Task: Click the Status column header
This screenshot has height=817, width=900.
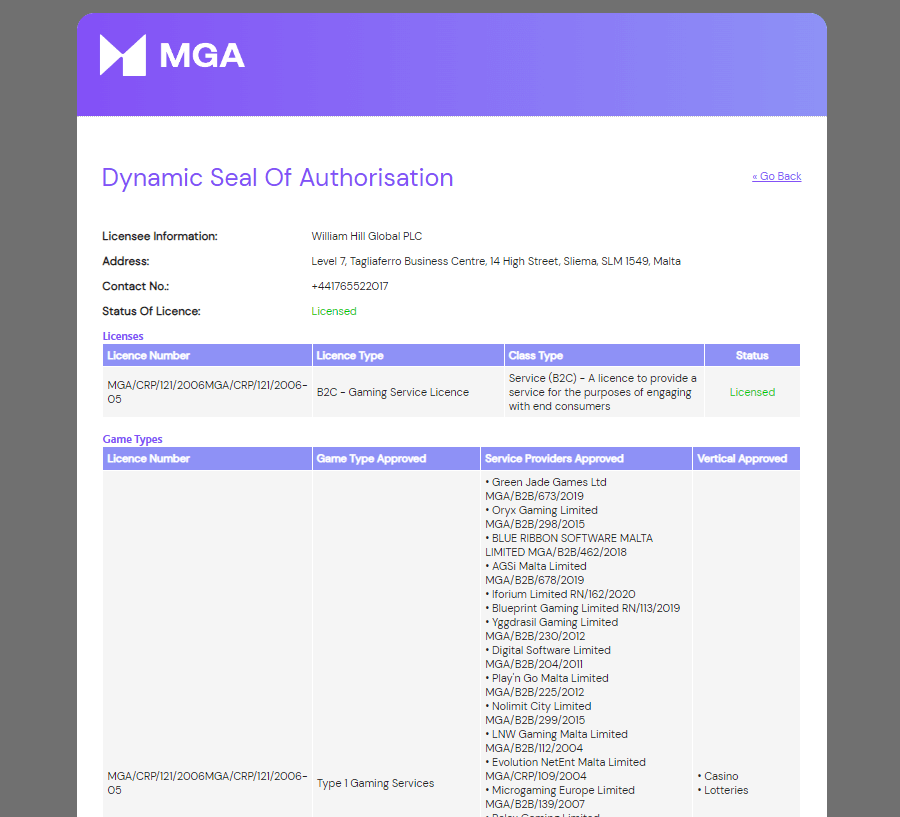Action: coord(752,355)
